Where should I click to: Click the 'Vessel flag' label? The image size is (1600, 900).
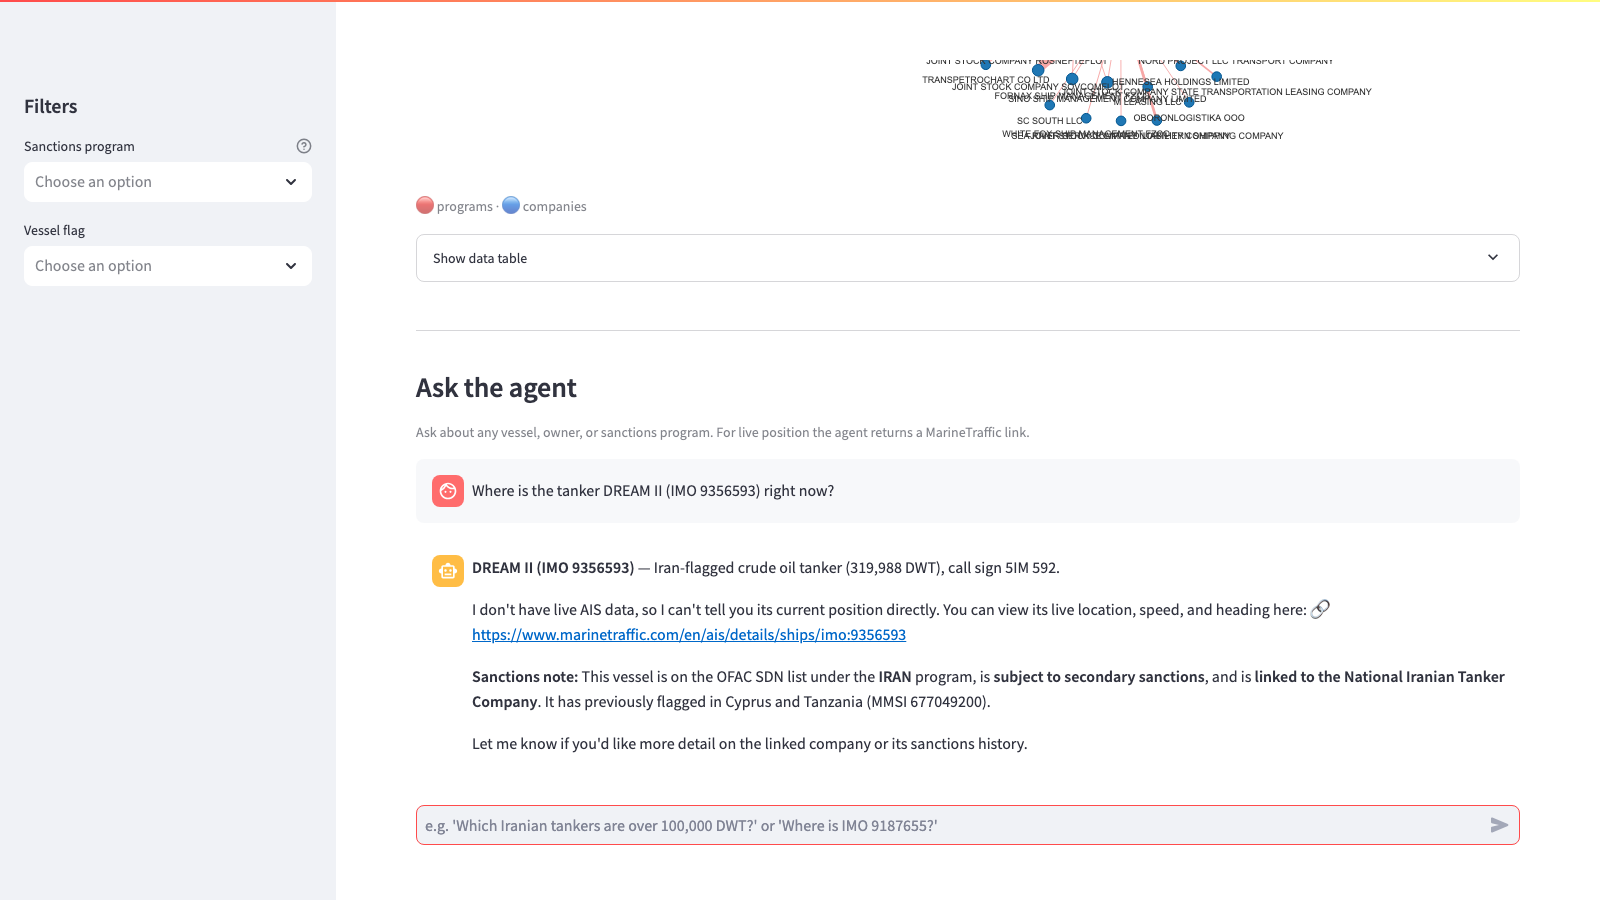click(x=54, y=230)
